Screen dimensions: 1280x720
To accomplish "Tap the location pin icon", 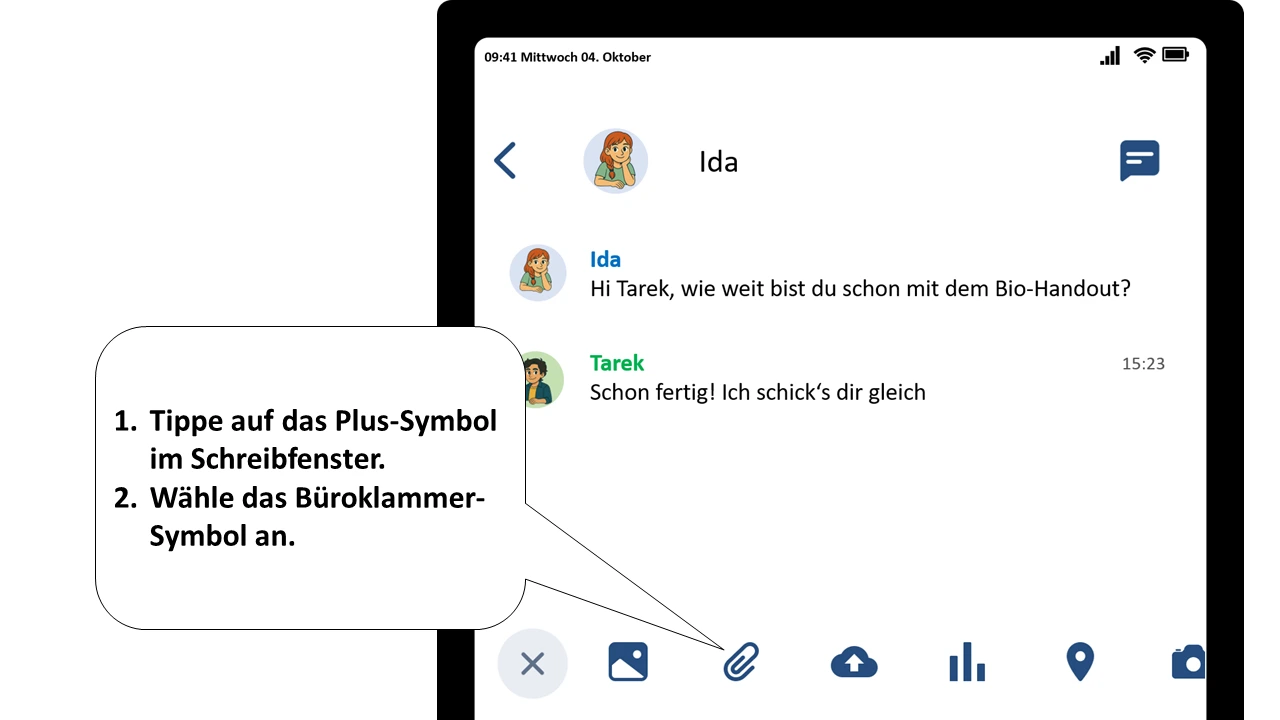I will coord(1080,662).
